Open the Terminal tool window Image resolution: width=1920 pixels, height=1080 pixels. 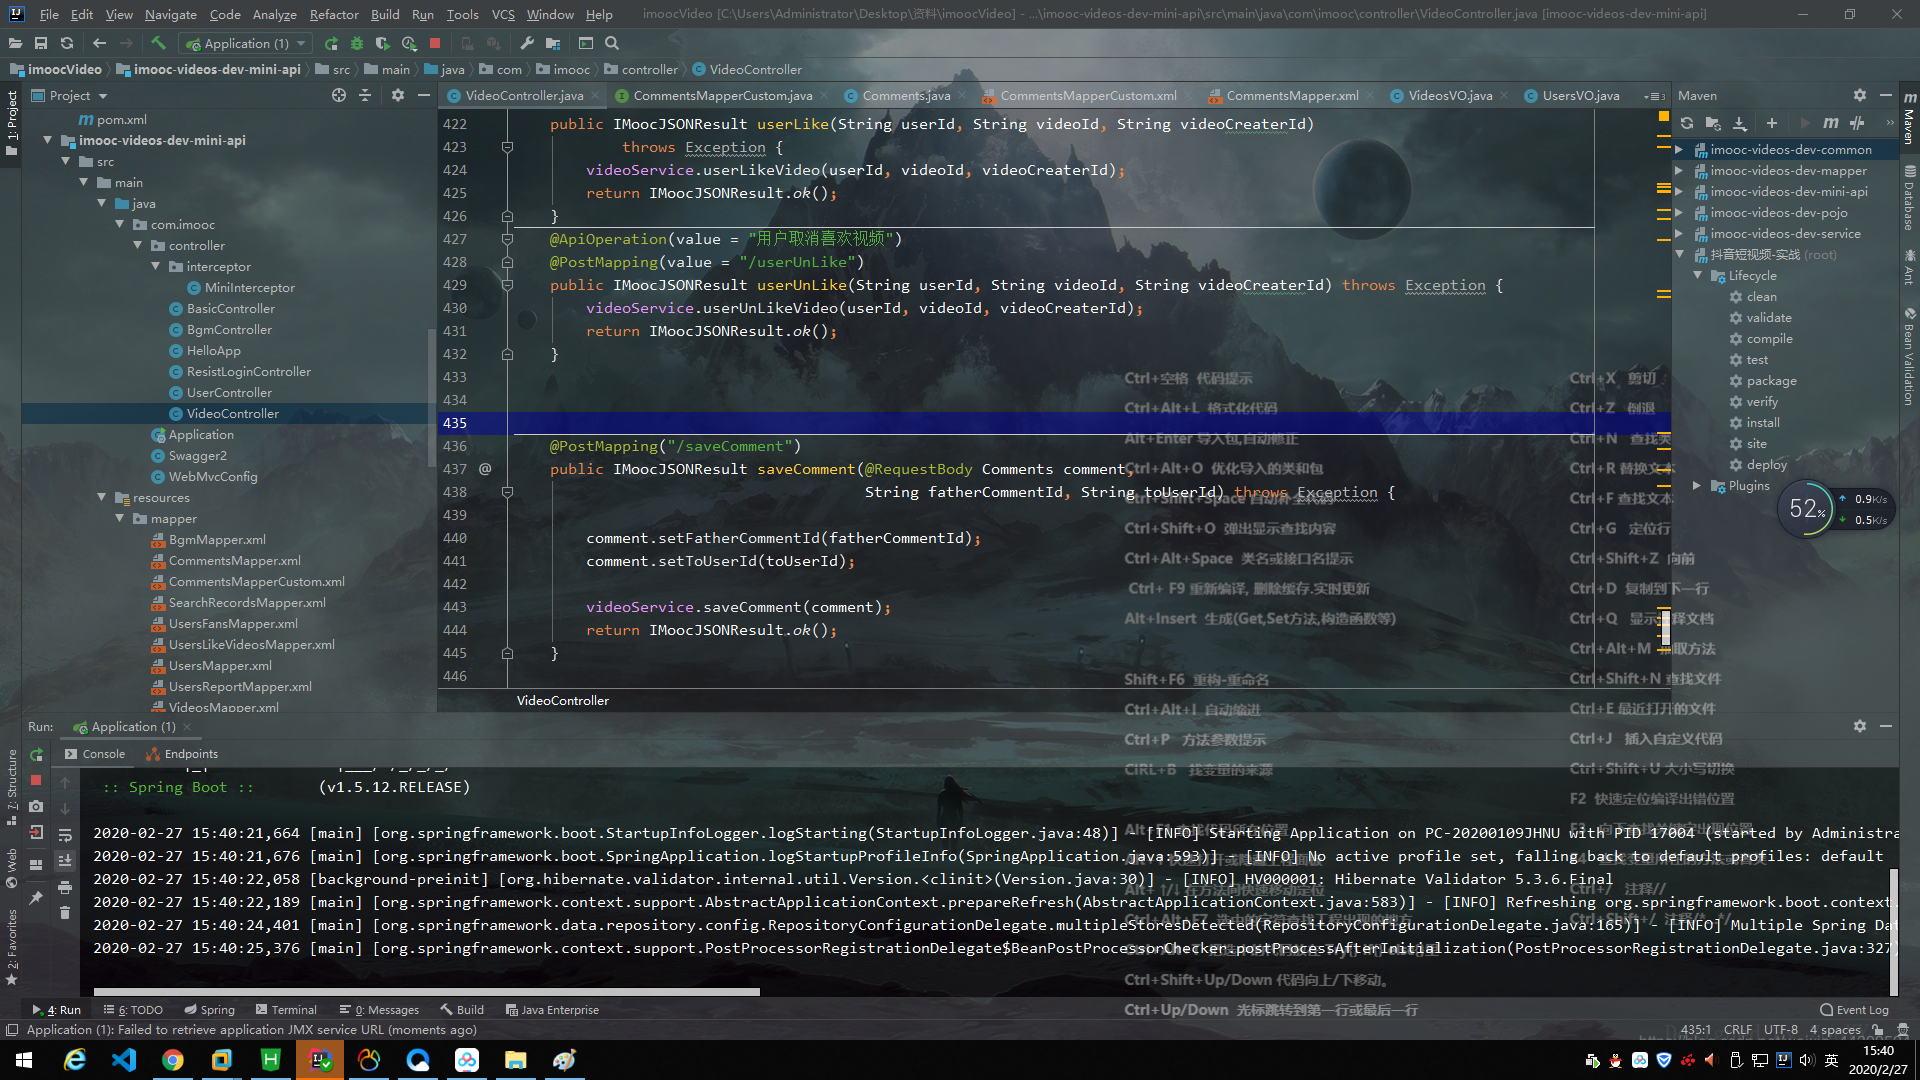[286, 1010]
